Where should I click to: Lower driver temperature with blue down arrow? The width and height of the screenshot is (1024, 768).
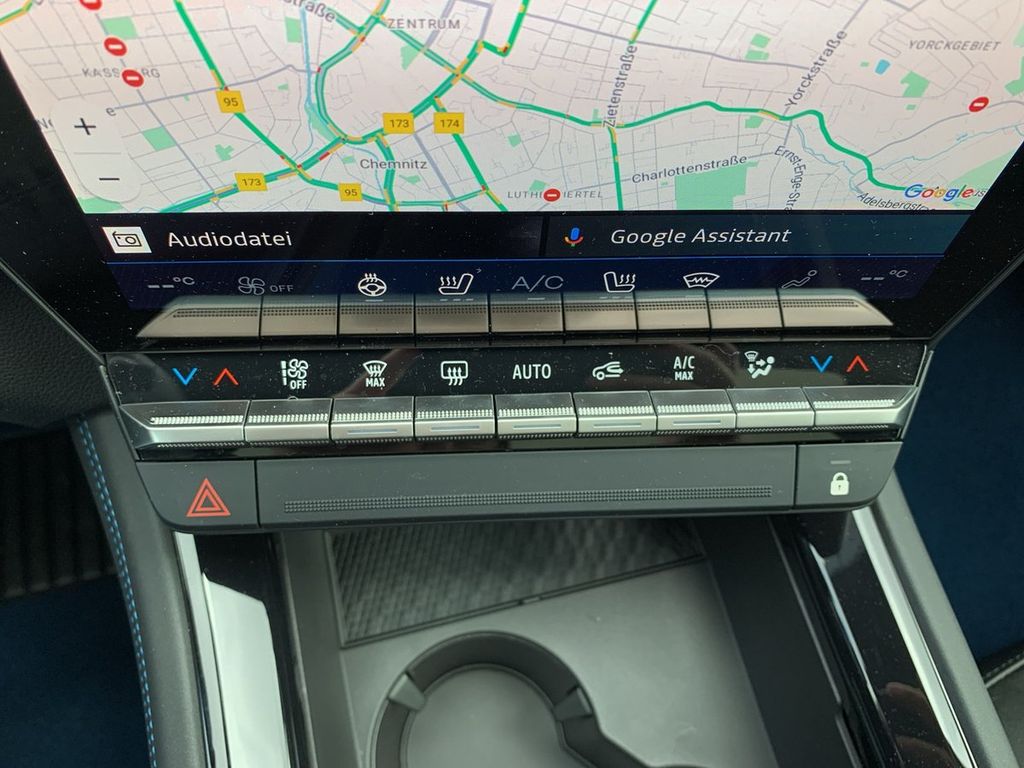[184, 376]
